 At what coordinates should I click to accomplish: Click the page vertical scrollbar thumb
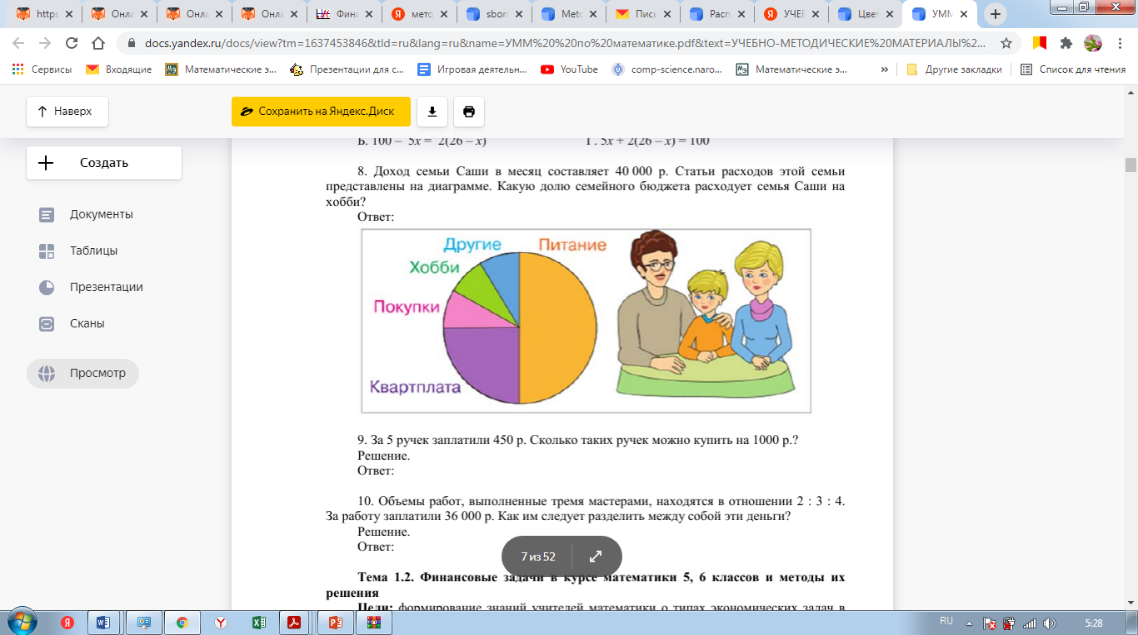point(1130,165)
